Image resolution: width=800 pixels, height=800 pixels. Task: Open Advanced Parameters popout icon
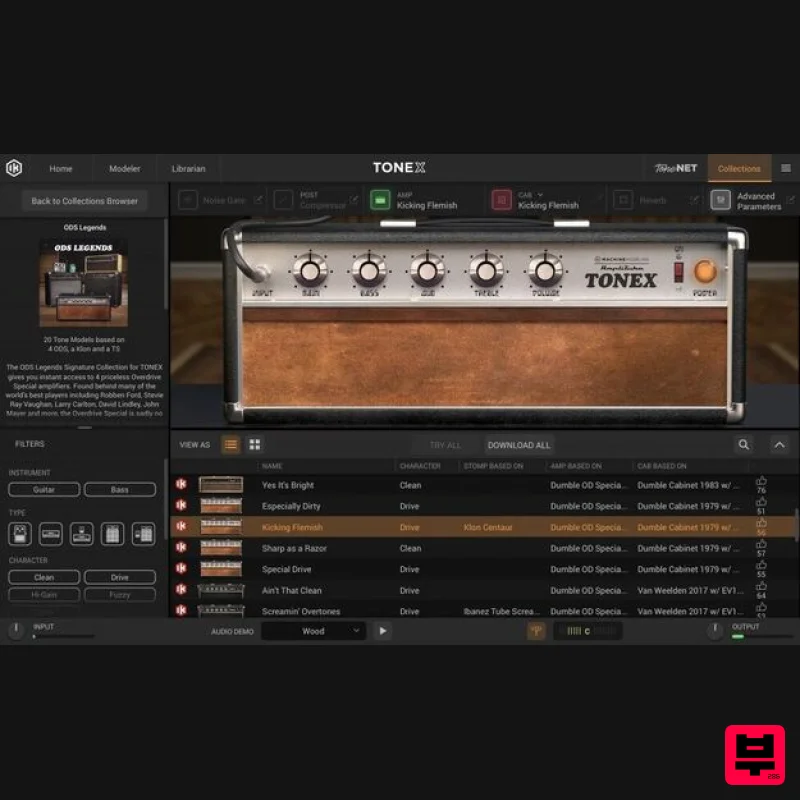790,199
